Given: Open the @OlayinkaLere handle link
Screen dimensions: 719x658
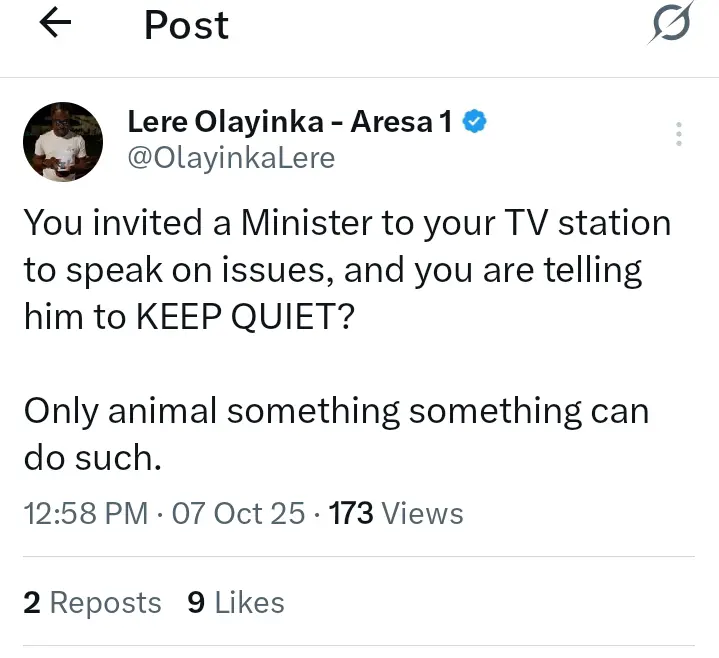Looking at the screenshot, I should [231, 158].
